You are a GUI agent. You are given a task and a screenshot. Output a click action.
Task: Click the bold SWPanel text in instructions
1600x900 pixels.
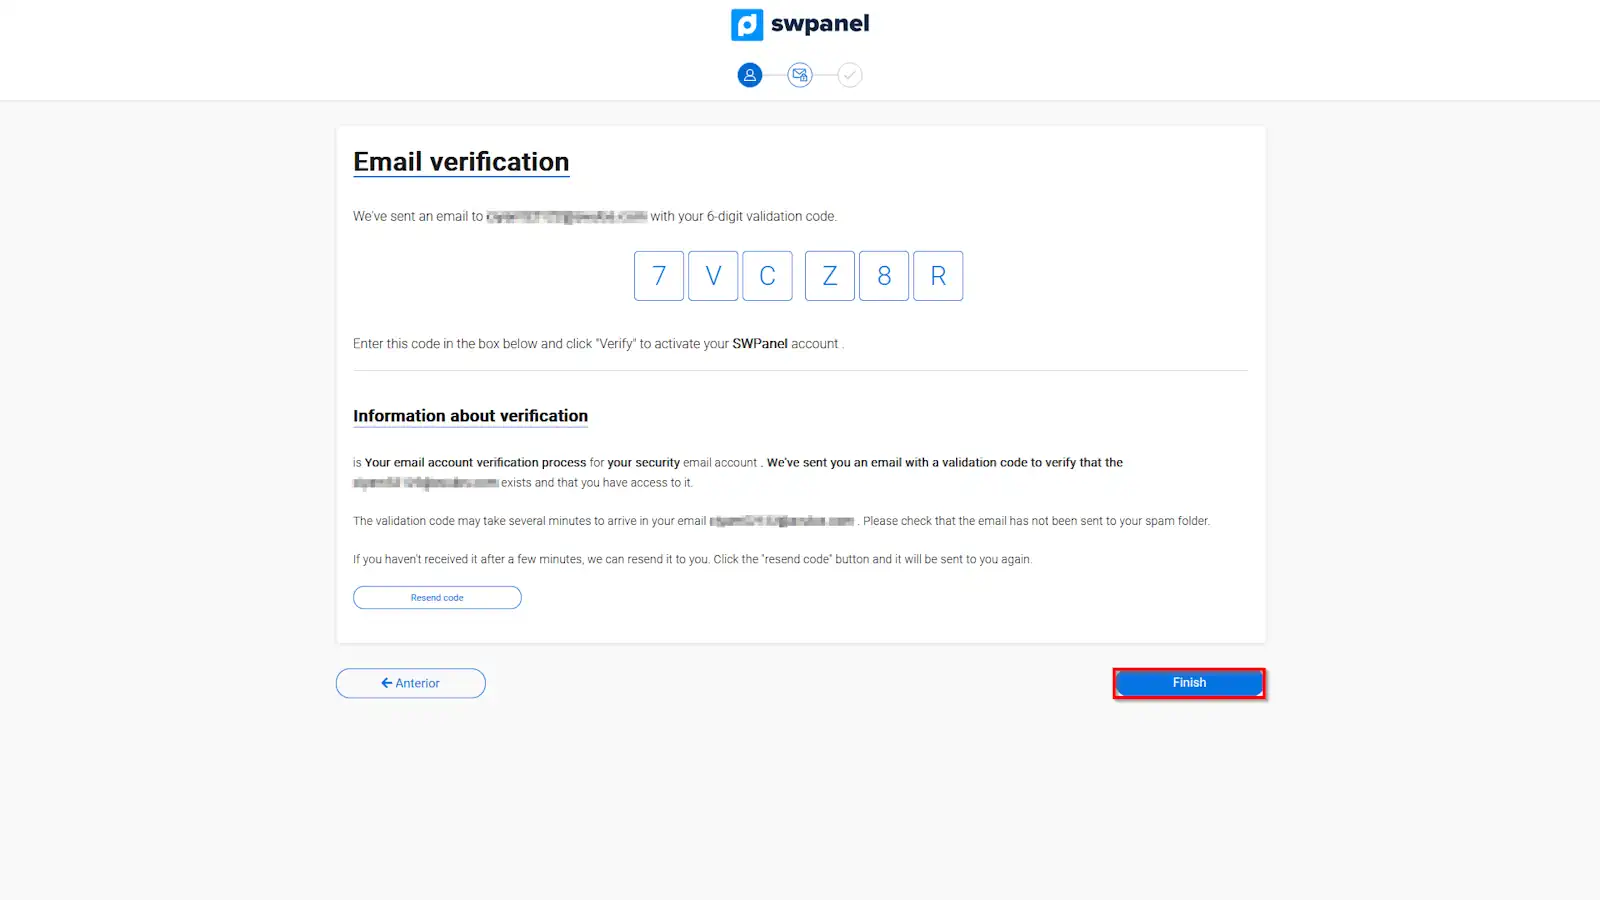[760, 344]
